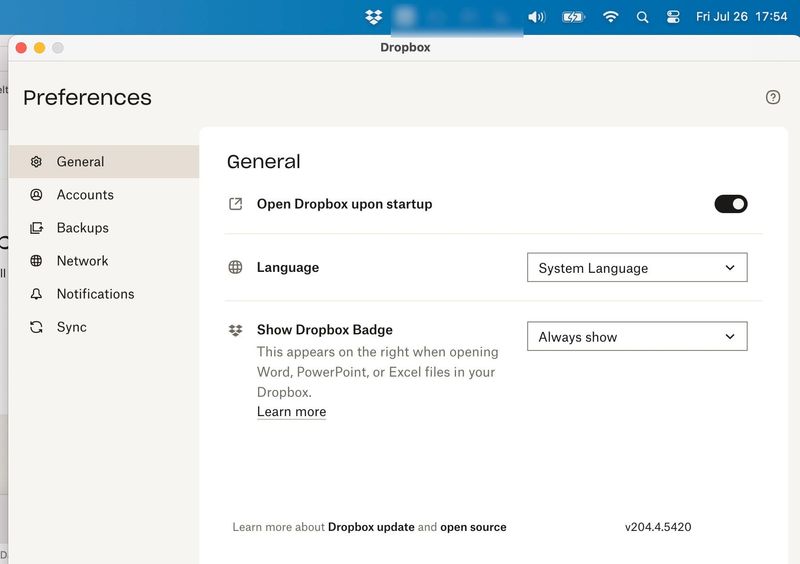The width and height of the screenshot is (800, 564).
Task: Click the Notifications bell icon
Action: (x=37, y=294)
